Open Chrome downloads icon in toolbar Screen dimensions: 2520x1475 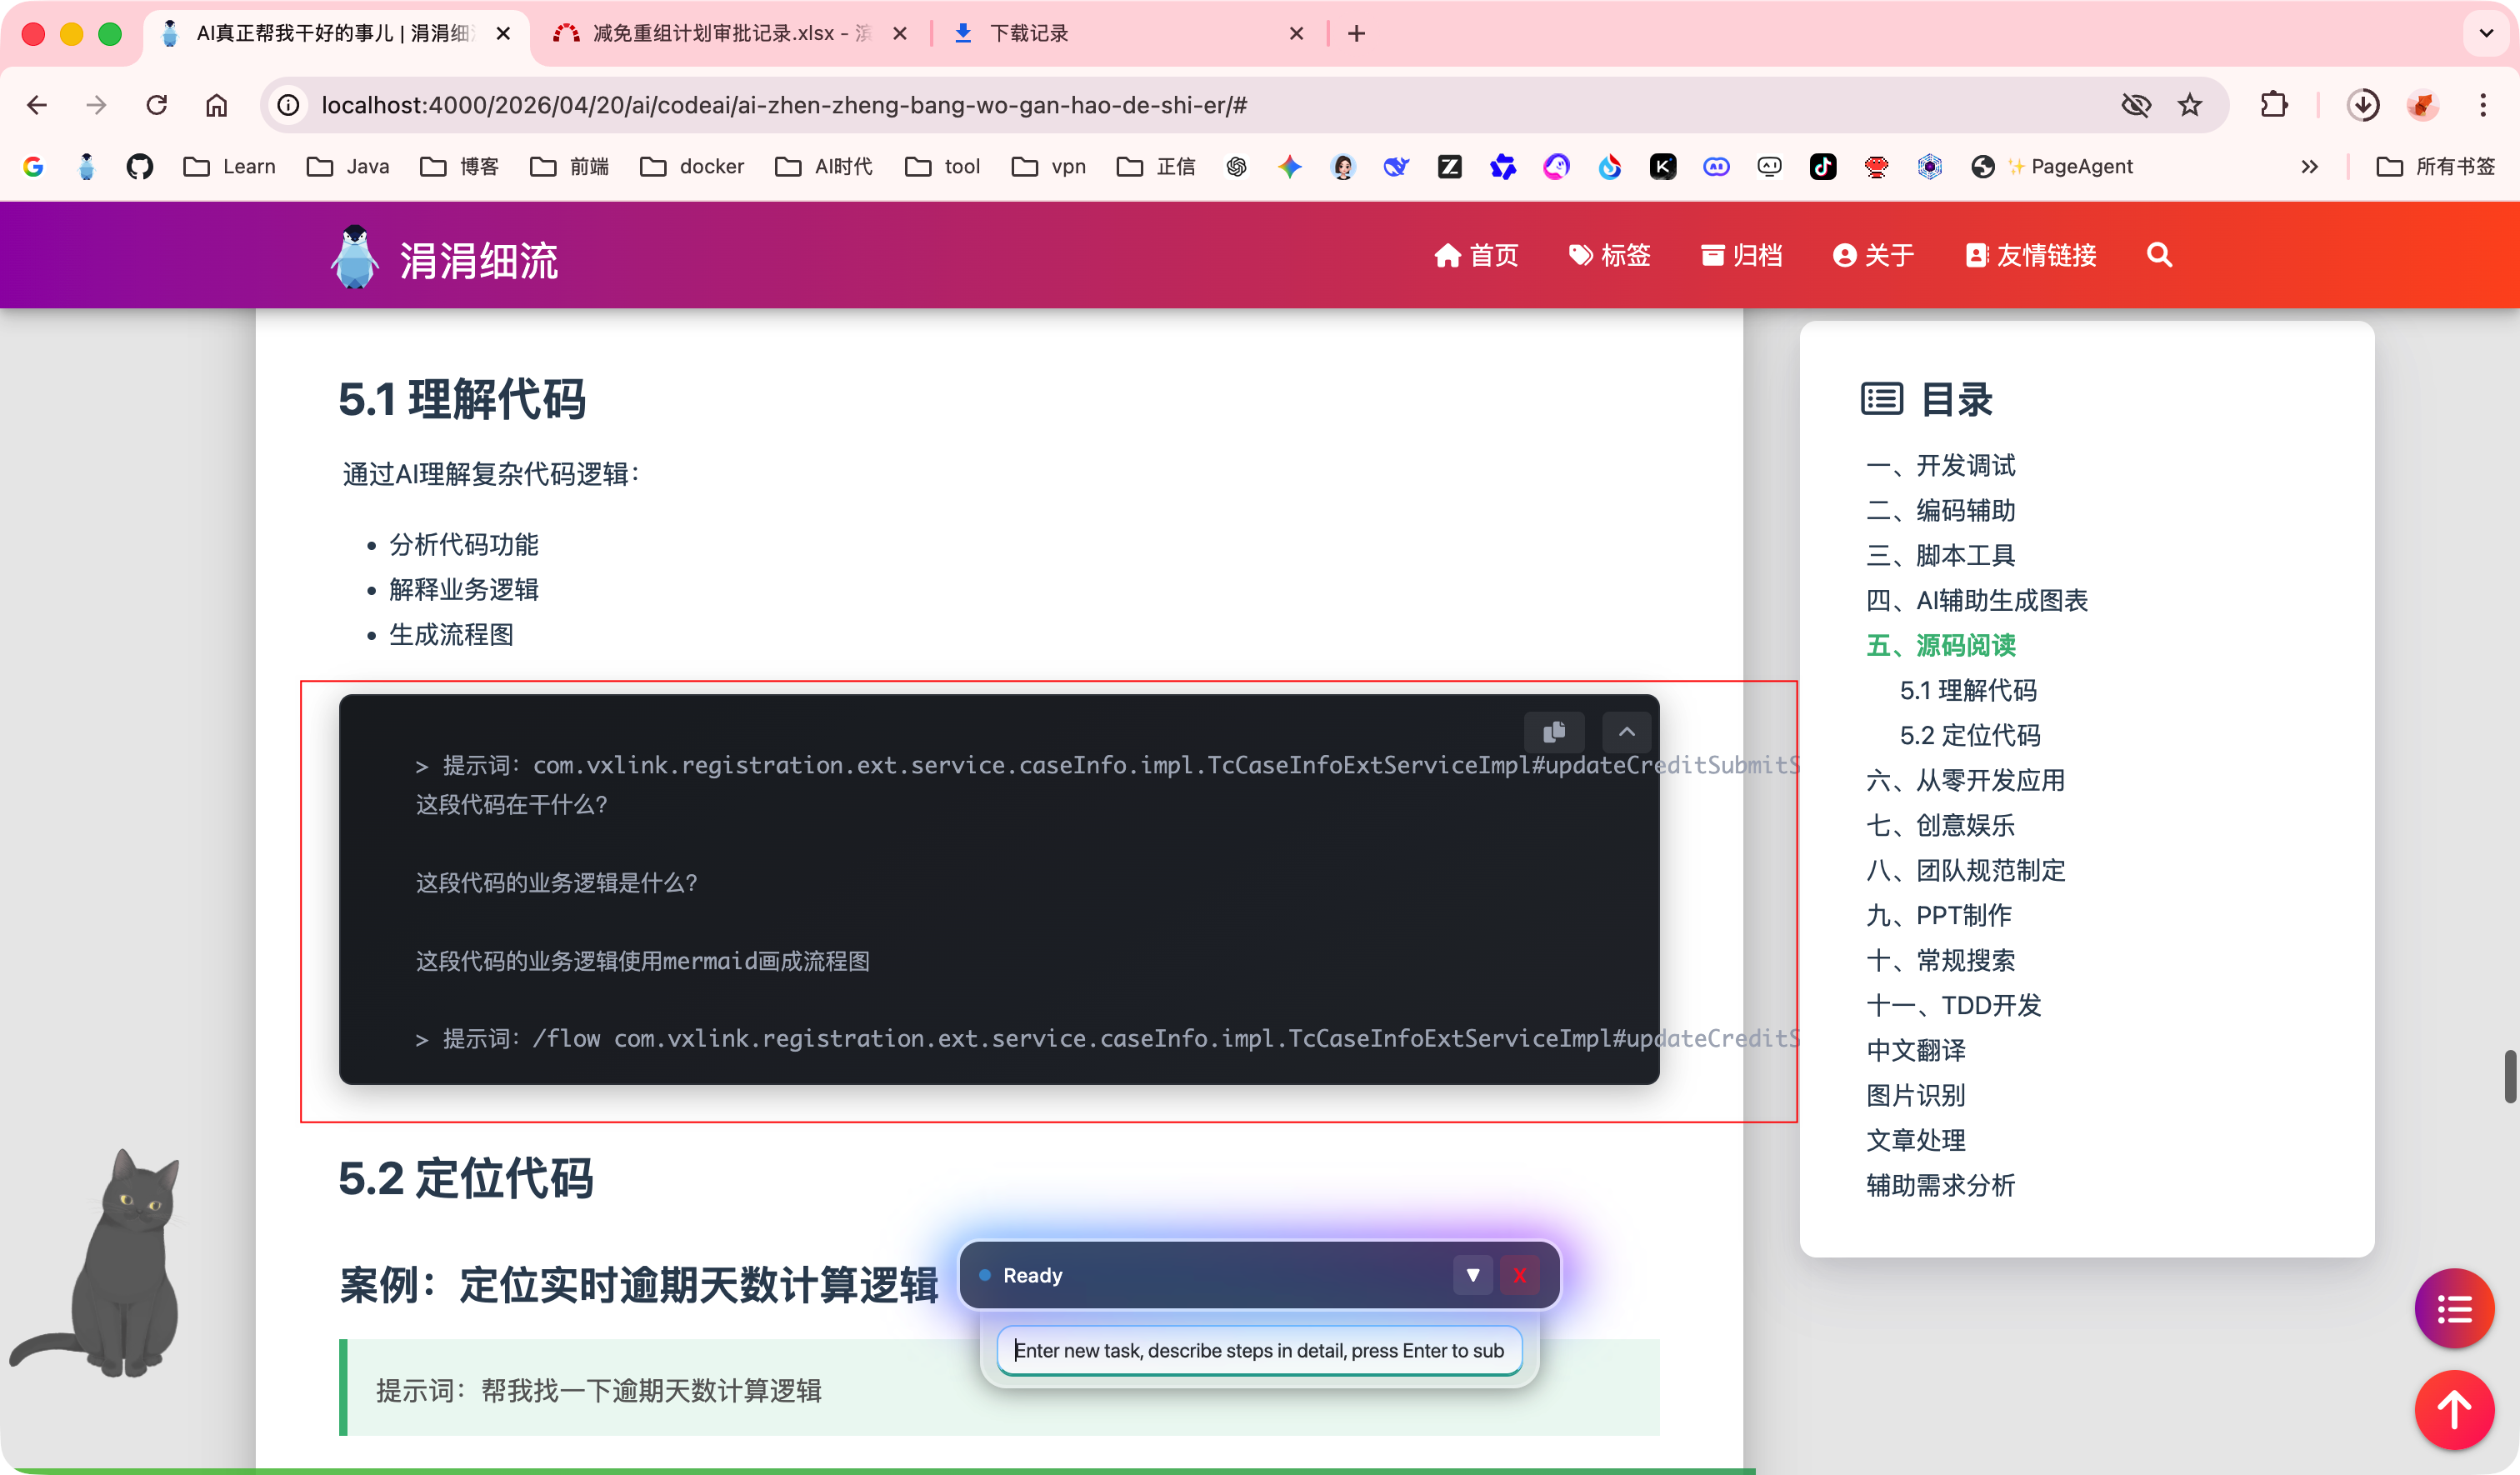pos(2362,105)
